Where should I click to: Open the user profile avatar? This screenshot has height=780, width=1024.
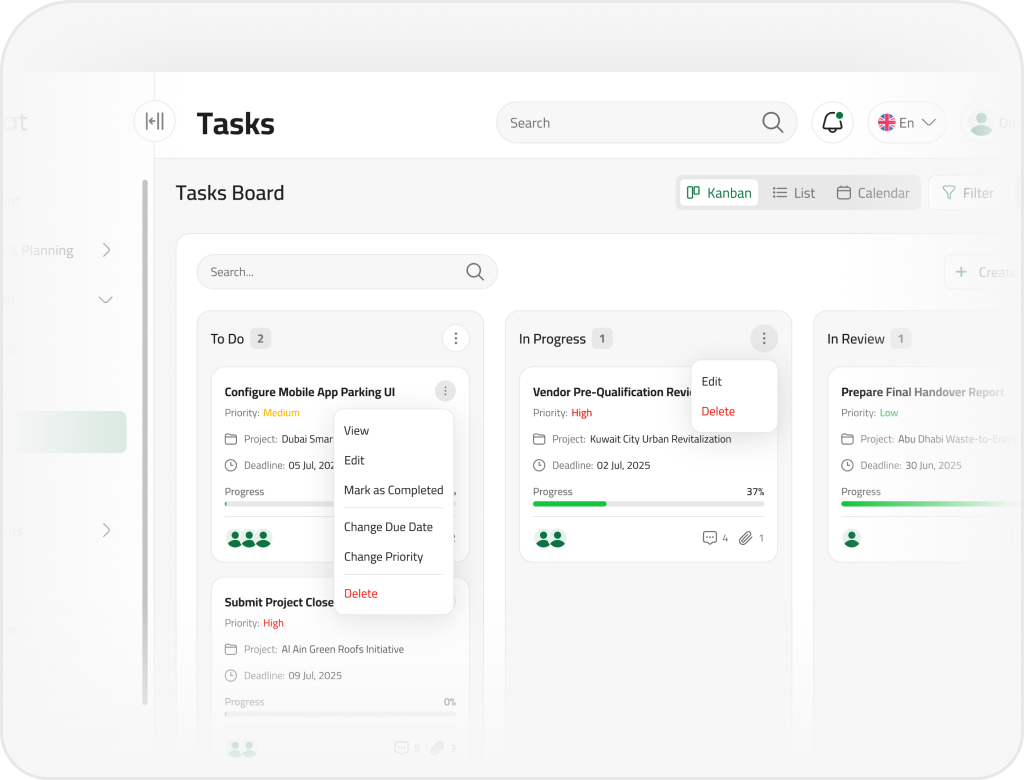click(980, 123)
